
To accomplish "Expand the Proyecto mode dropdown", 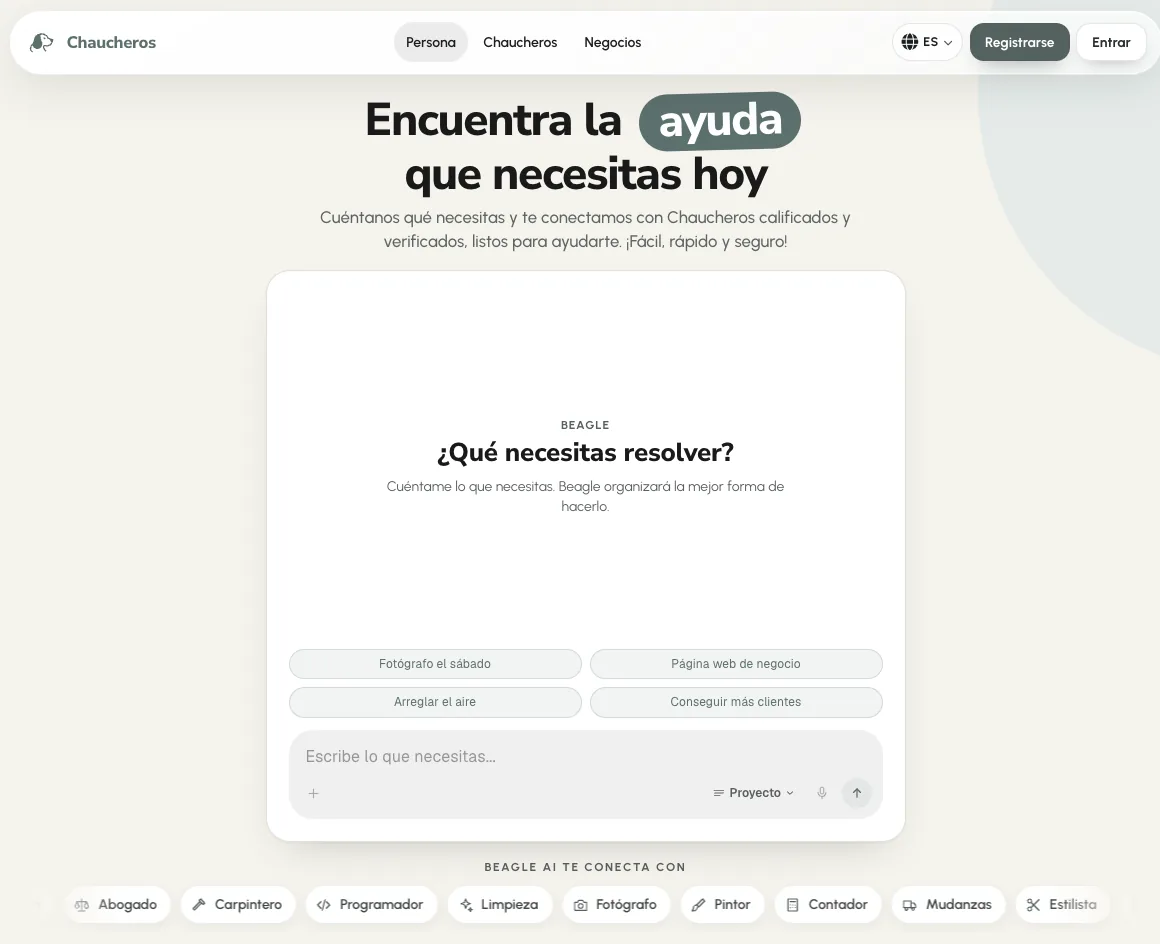I will pos(754,793).
